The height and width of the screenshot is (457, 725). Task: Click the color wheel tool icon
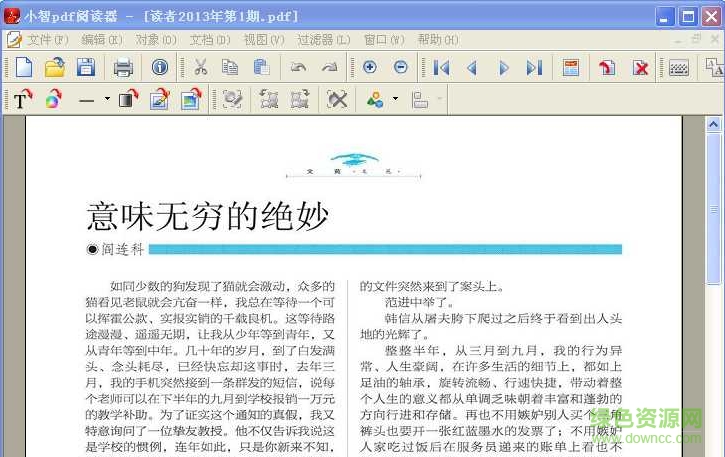point(53,99)
